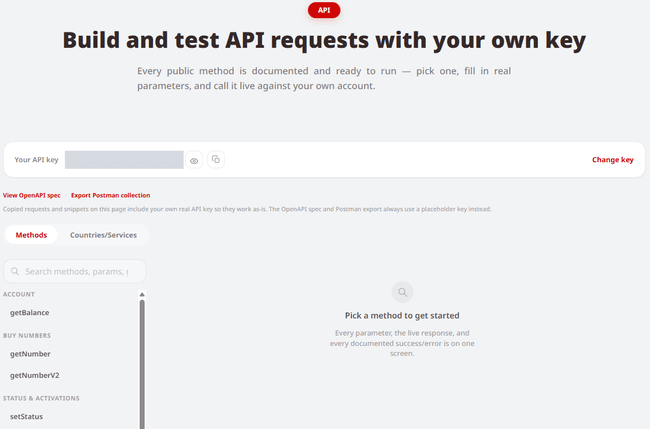
Task: Click the BUY NUMBERS section heading
Action: click(27, 336)
